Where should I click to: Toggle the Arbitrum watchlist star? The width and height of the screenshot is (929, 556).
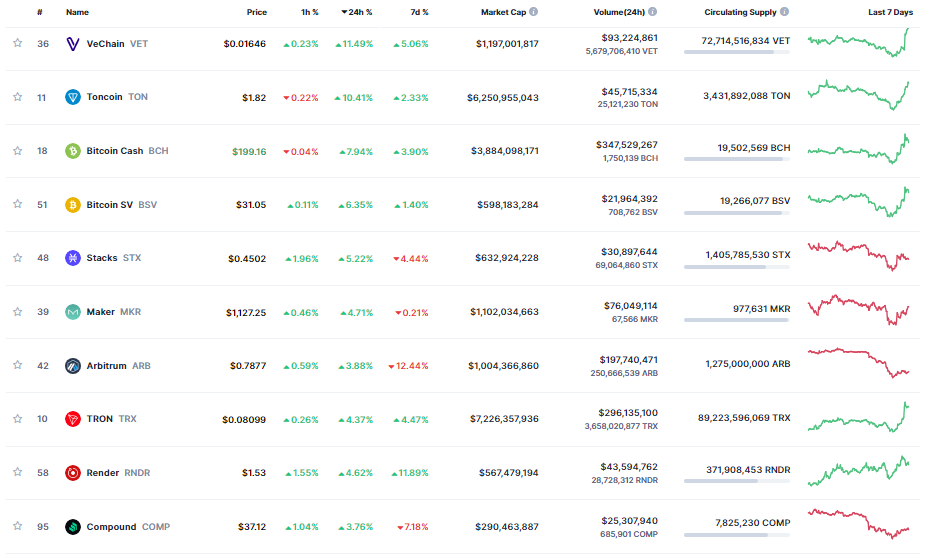click(x=18, y=365)
